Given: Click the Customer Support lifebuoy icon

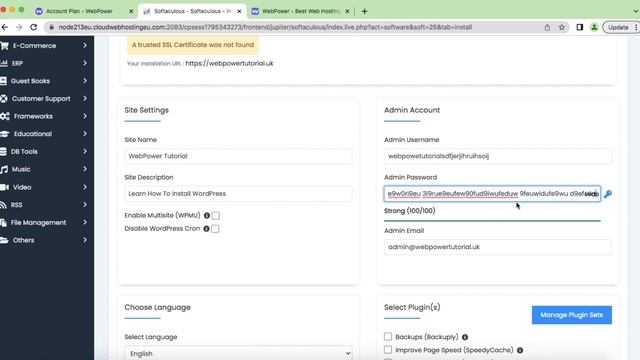Looking at the screenshot, I should tap(4, 98).
